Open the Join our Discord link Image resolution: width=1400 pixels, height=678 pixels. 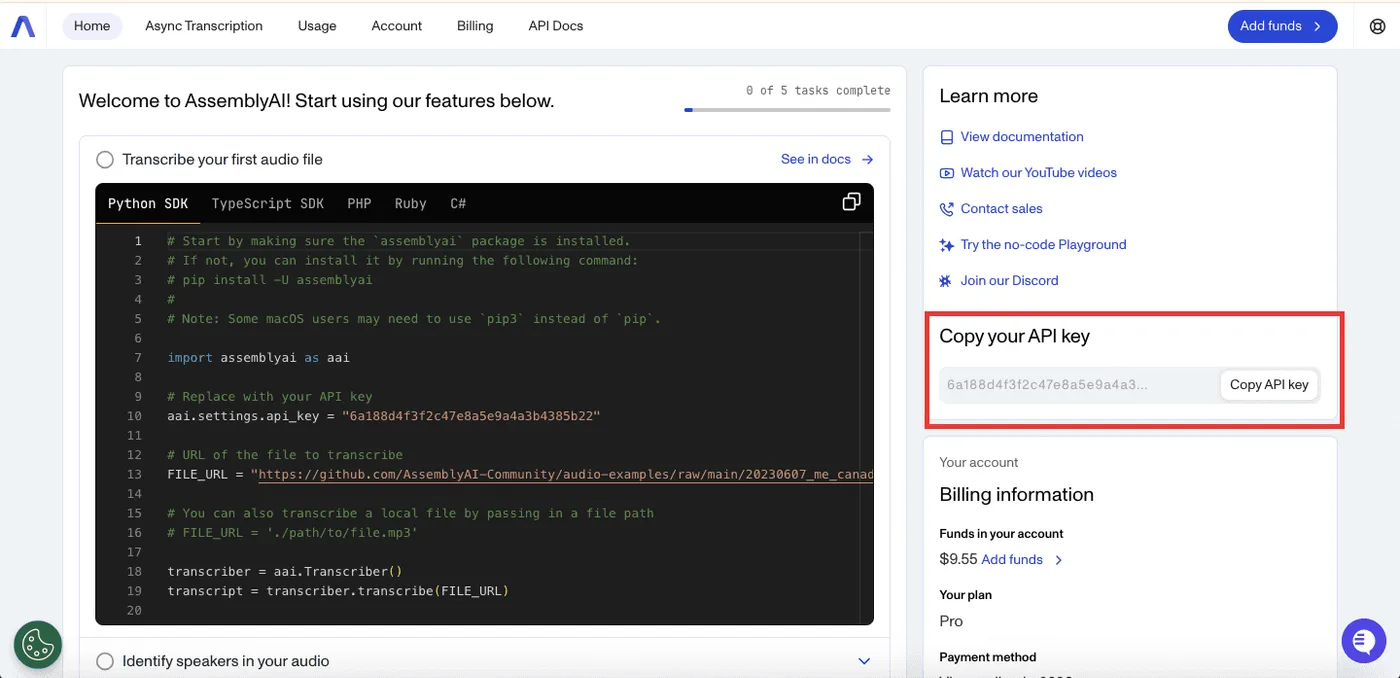1009,281
